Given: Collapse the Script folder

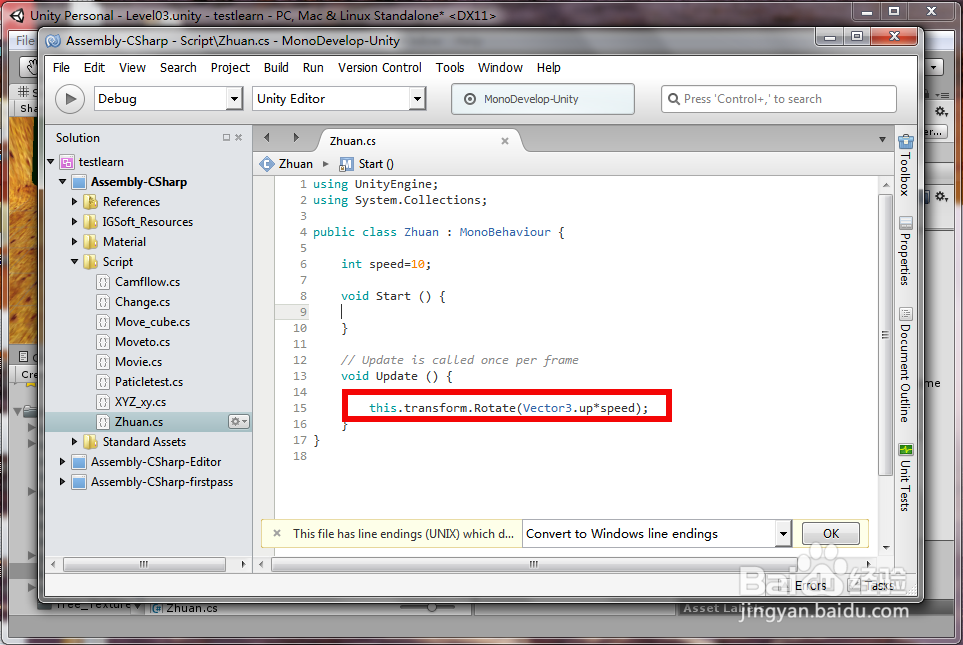Looking at the screenshot, I should [x=74, y=262].
